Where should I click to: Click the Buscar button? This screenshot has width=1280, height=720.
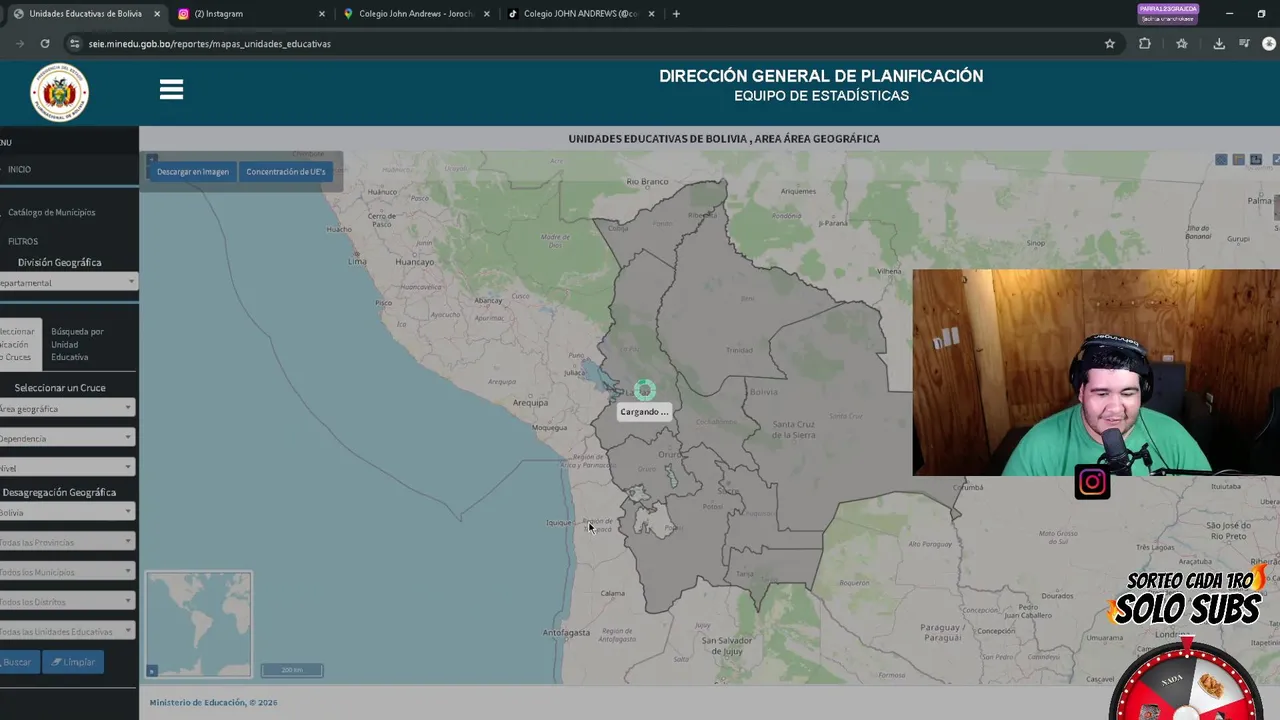[18, 662]
